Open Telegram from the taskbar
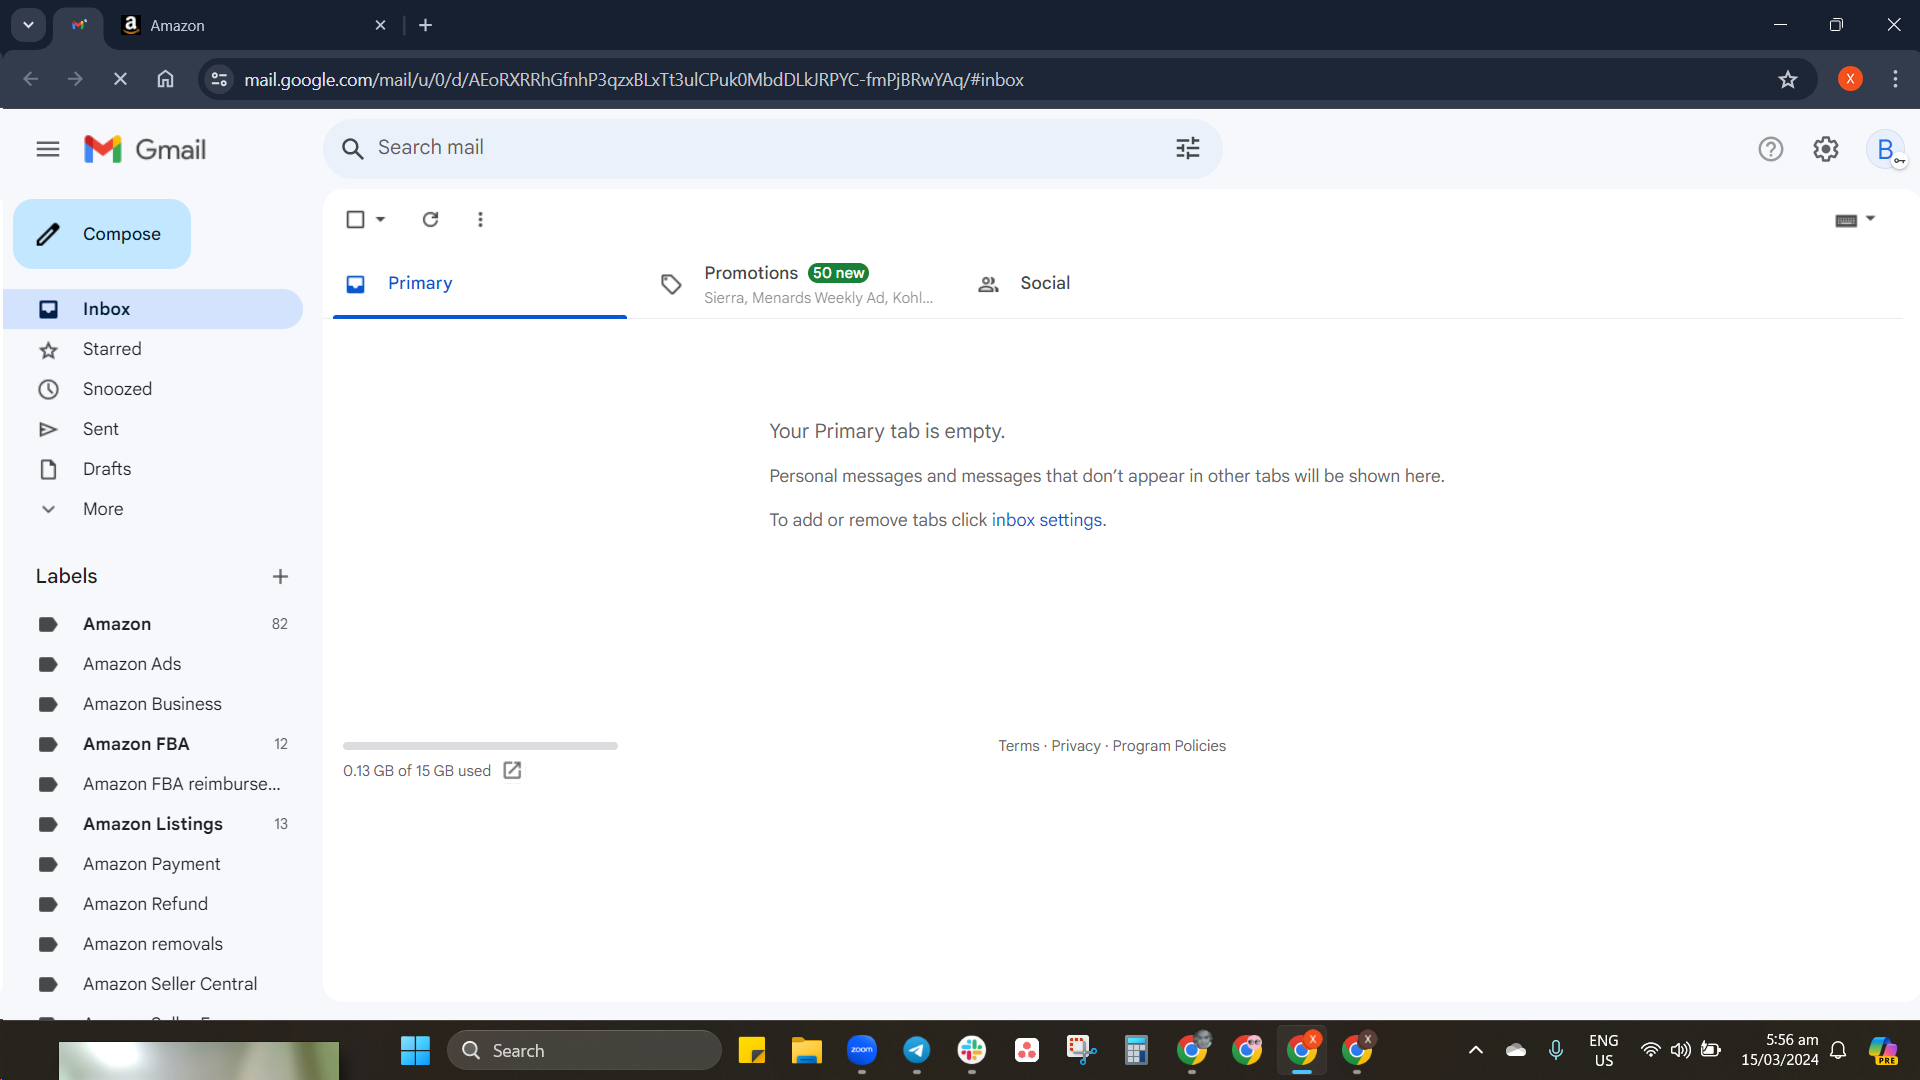The width and height of the screenshot is (1920, 1080). 917,1051
